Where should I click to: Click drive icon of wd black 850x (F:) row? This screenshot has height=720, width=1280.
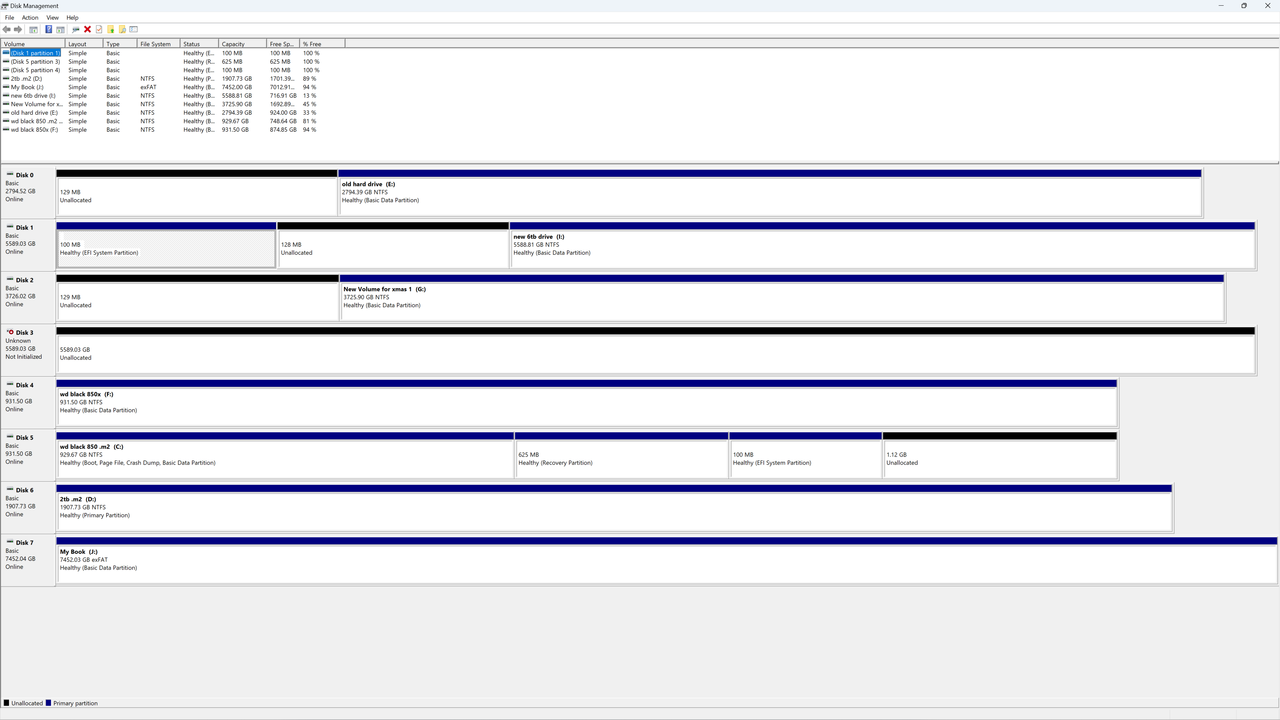6,129
